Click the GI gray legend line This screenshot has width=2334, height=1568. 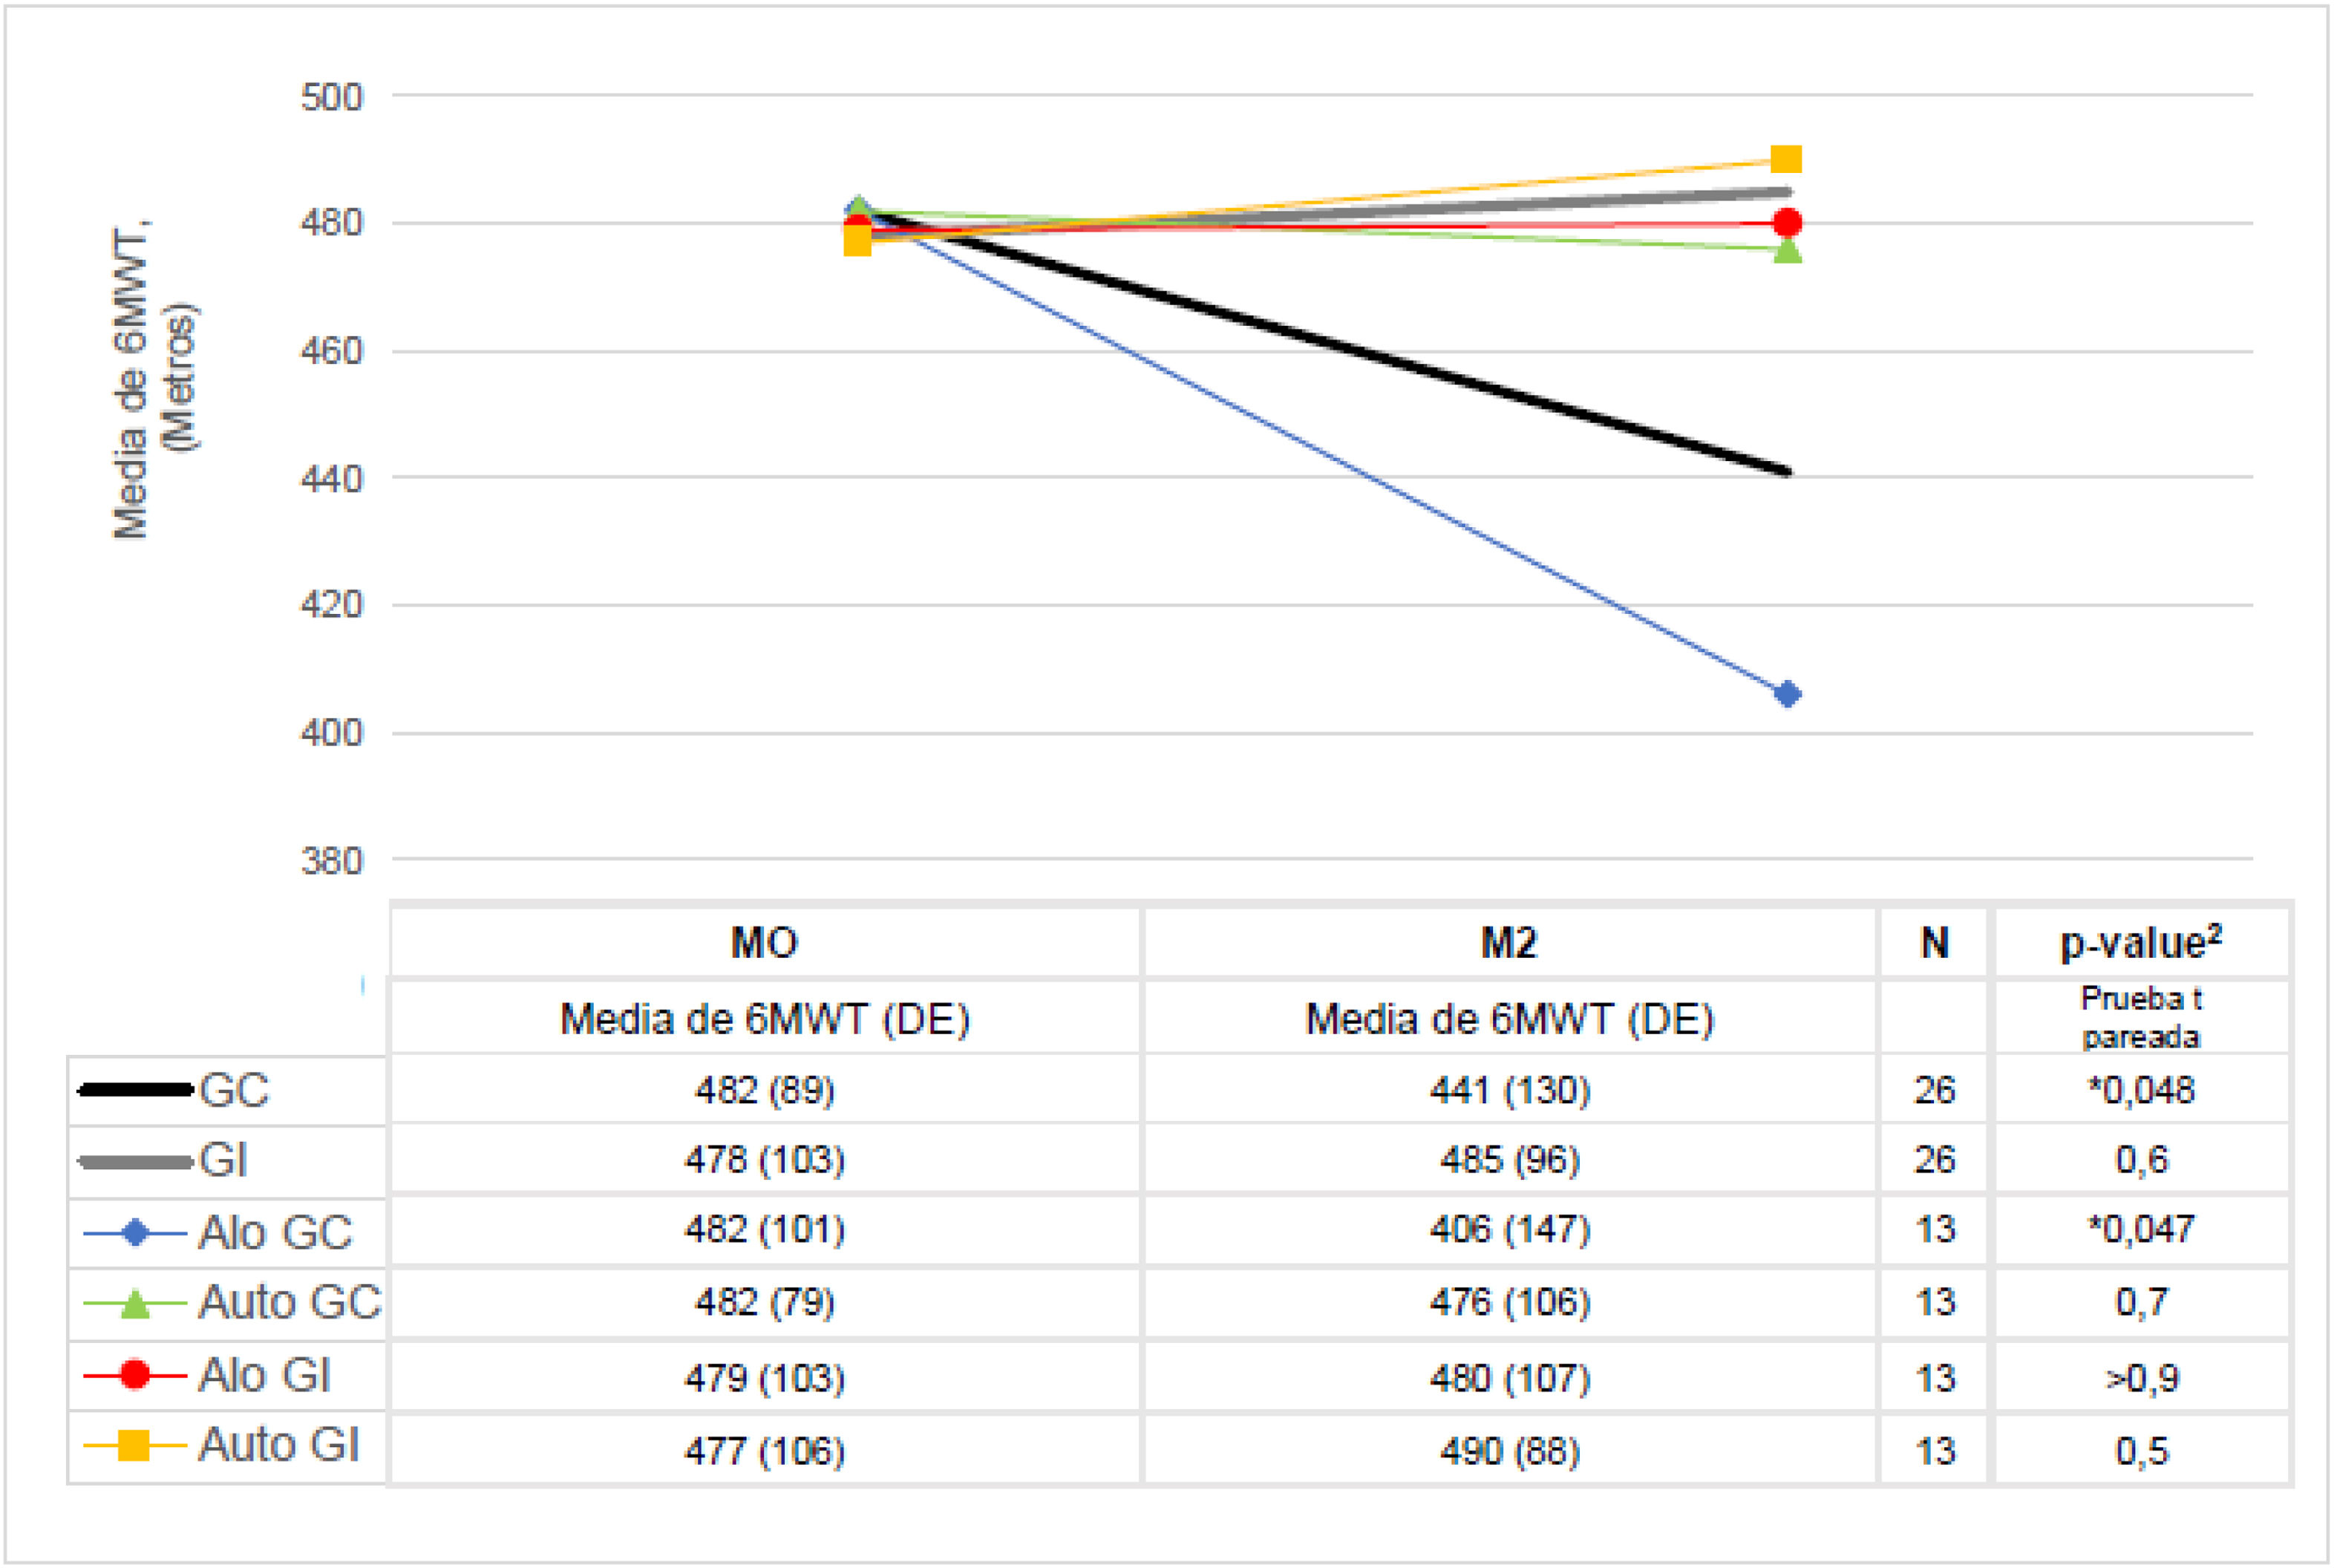pos(135,1162)
